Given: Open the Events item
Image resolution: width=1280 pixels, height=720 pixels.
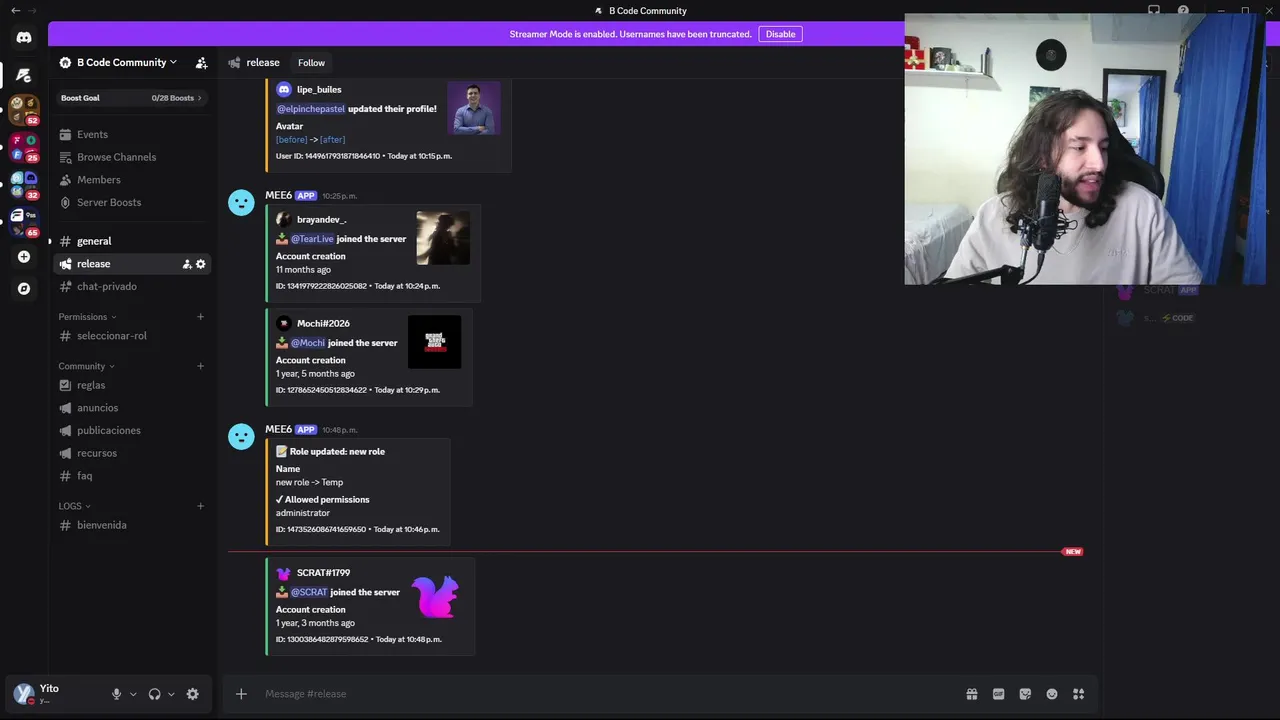Looking at the screenshot, I should pos(132,134).
